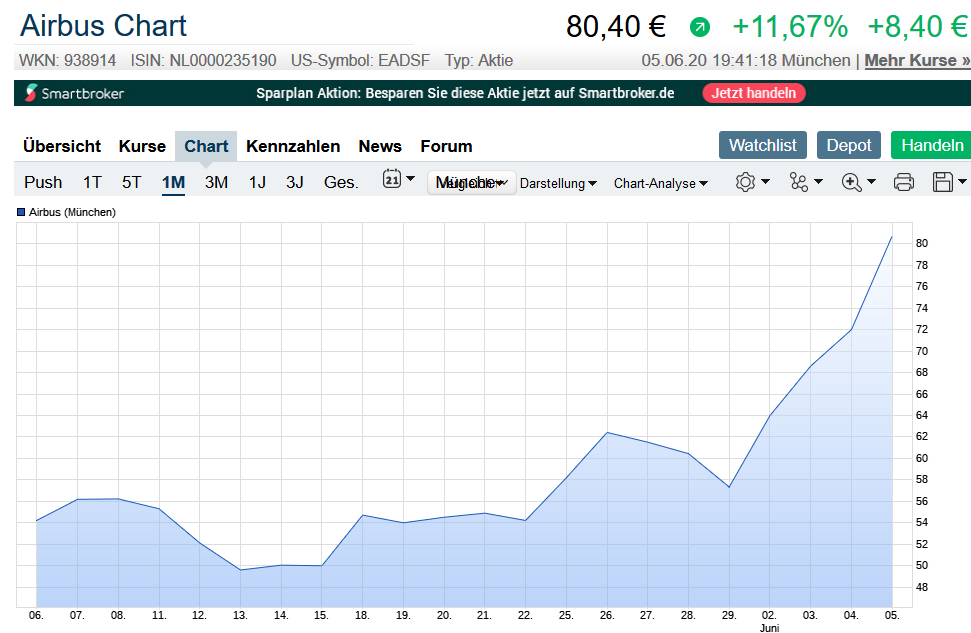Go to the Forum tab

click(x=446, y=146)
